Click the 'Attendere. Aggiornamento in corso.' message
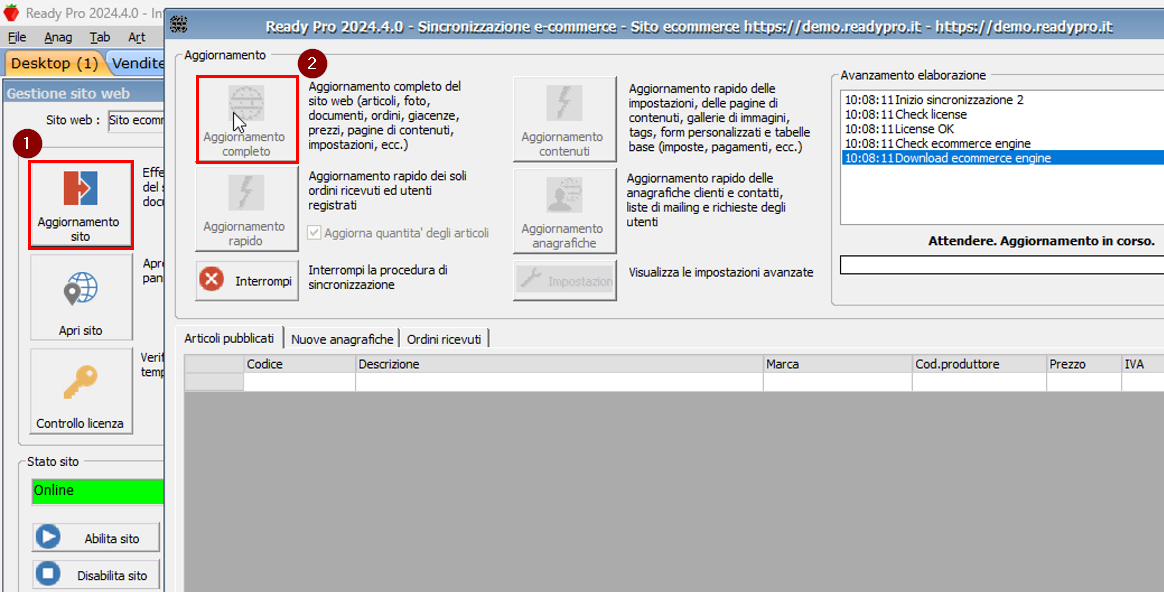The width and height of the screenshot is (1164, 592). [1042, 241]
